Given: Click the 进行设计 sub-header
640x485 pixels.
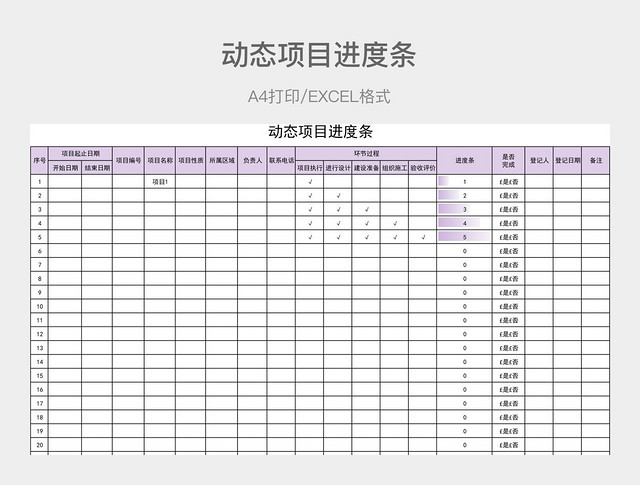Looking at the screenshot, I should 338,167.
